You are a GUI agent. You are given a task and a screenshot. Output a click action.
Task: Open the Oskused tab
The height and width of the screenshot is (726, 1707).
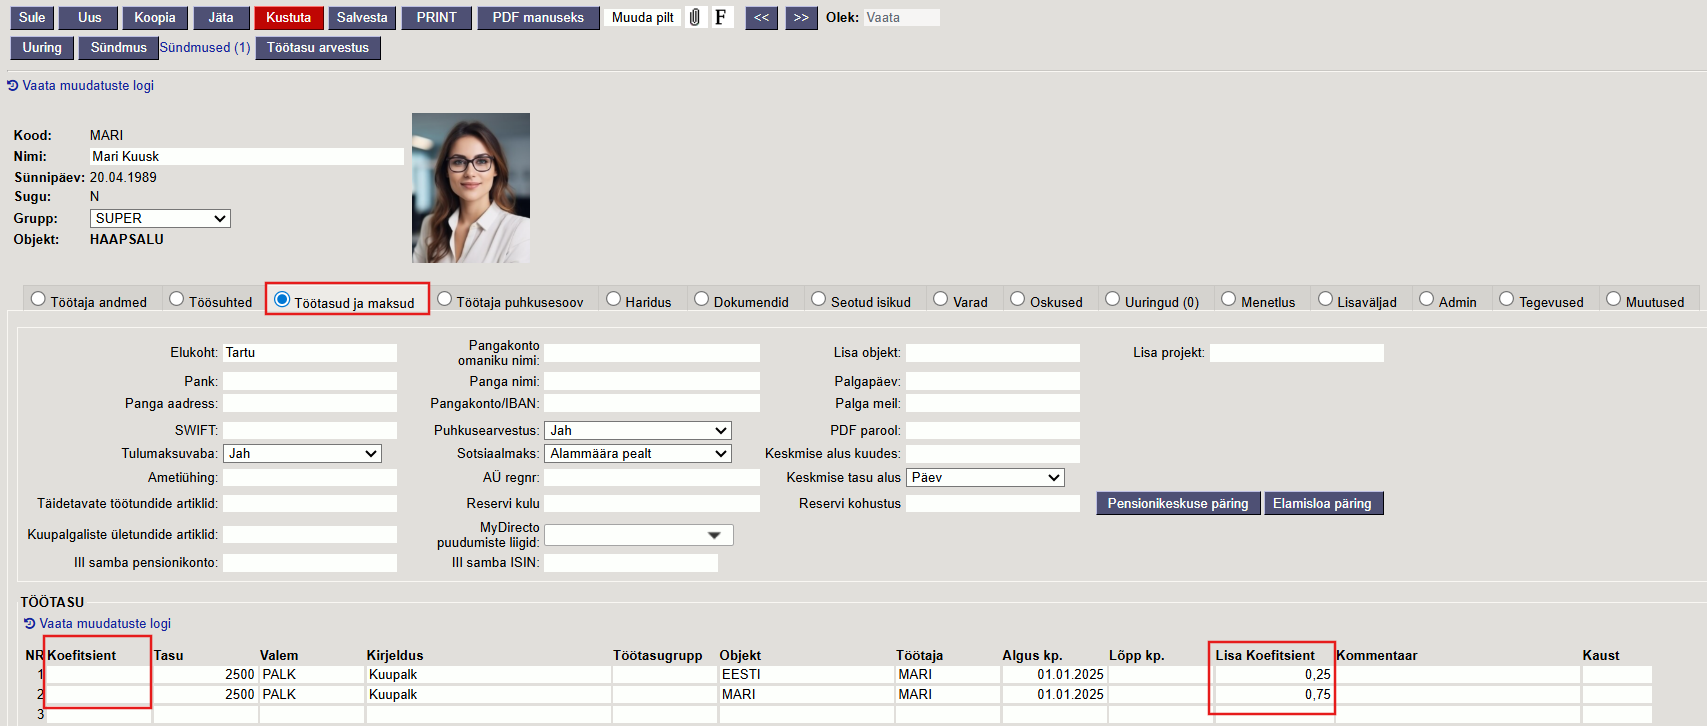(x=1018, y=299)
